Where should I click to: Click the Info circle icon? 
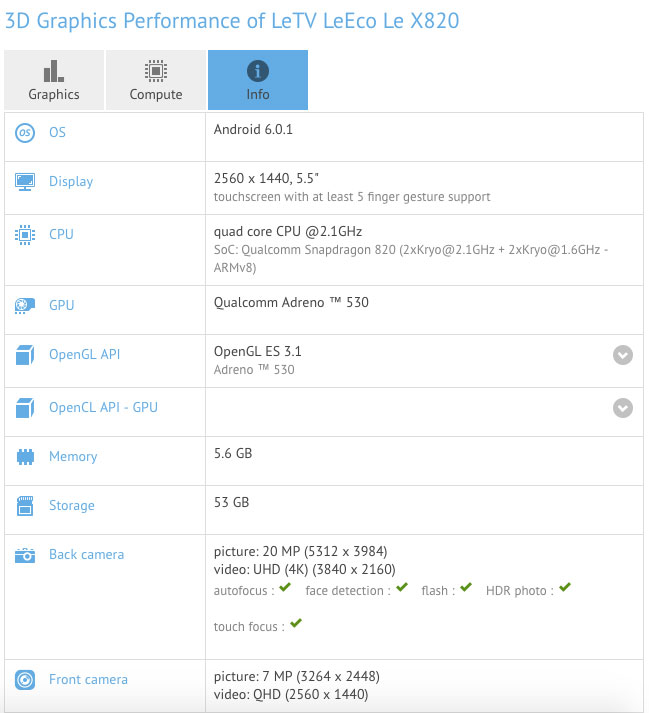click(258, 71)
